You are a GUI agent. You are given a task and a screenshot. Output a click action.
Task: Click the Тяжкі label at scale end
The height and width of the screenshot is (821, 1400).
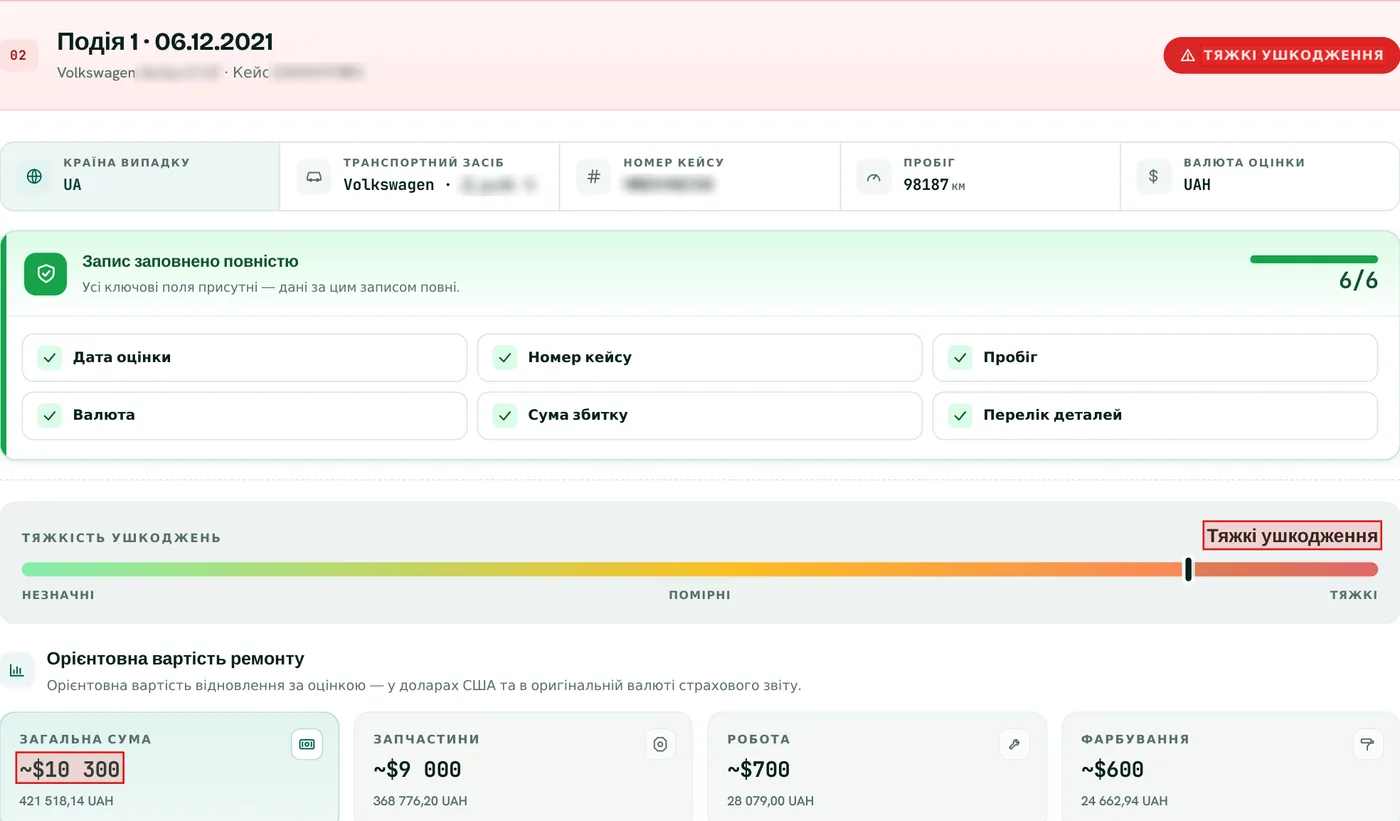1354,595
